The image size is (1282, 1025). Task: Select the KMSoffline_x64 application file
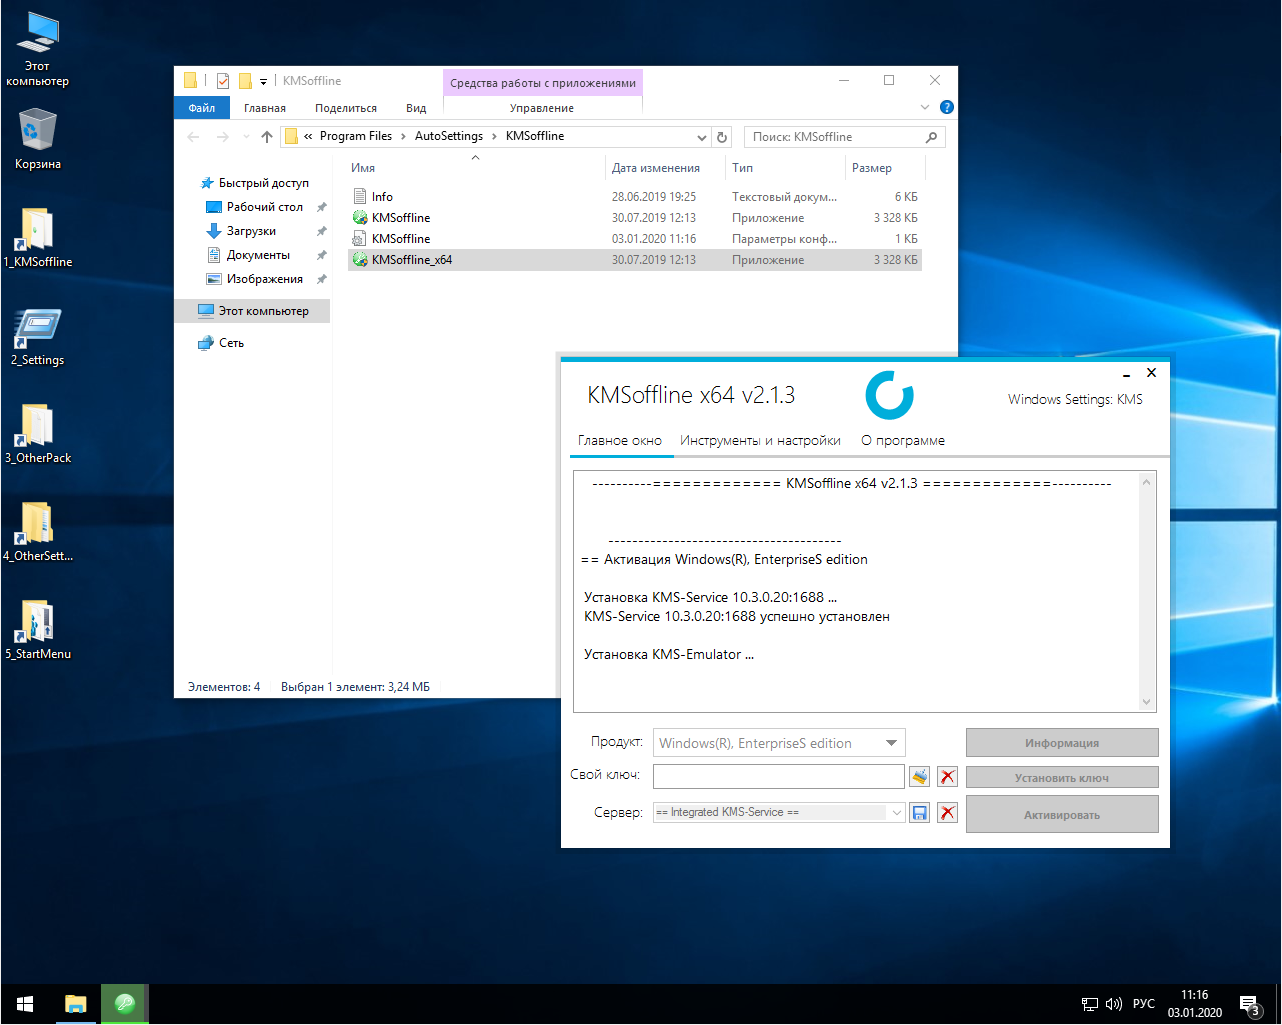pyautogui.click(x=634, y=260)
